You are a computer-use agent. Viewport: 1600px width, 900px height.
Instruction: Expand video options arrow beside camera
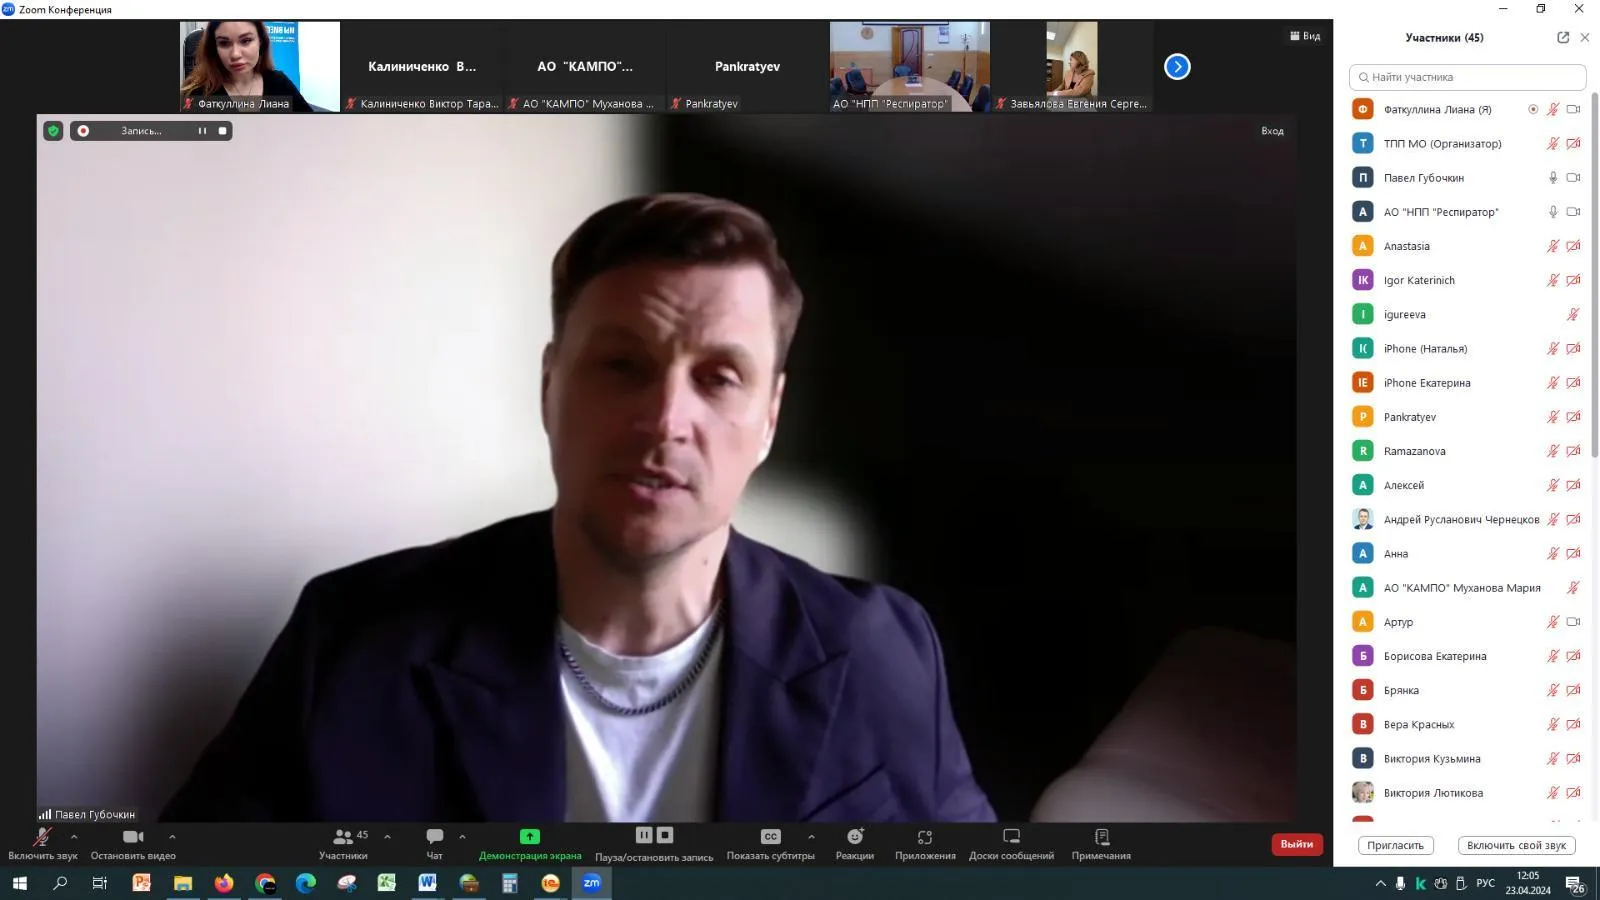pyautogui.click(x=172, y=837)
